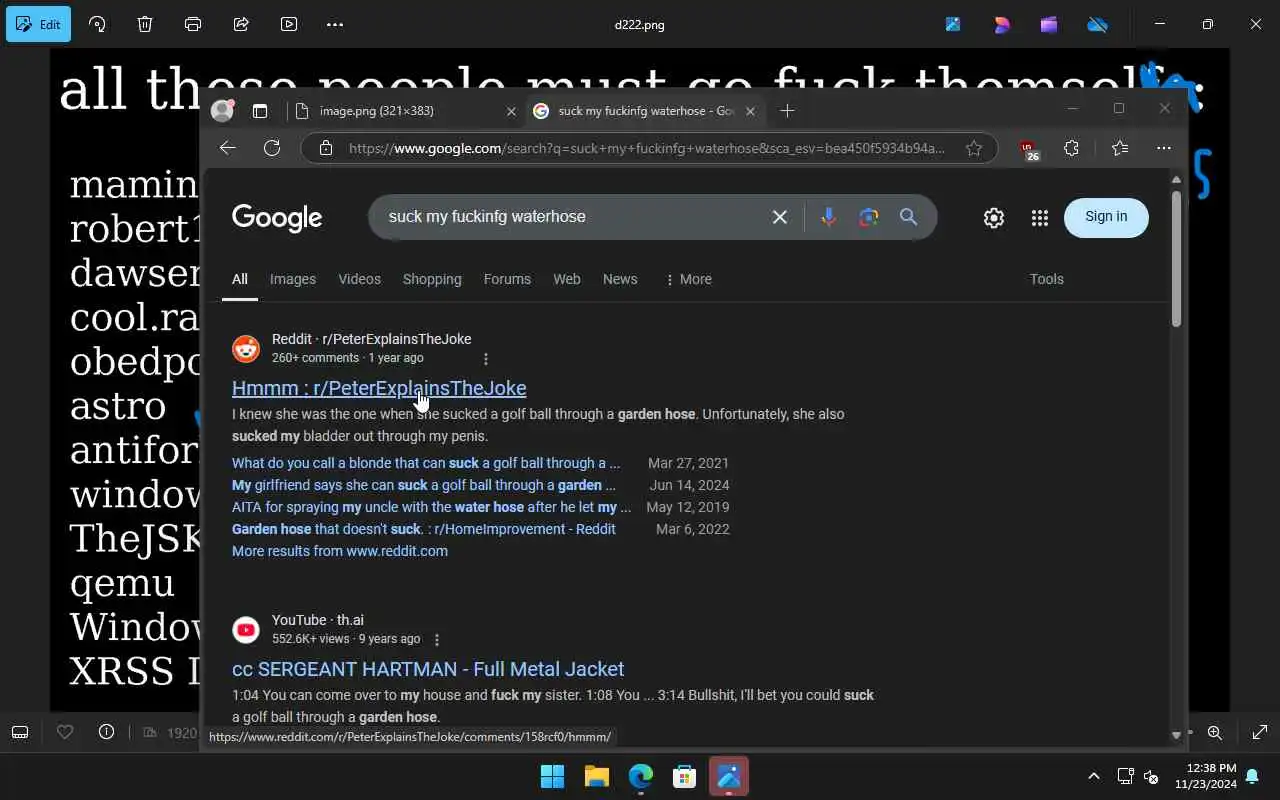This screenshot has width=1280, height=800.
Task: Open the Windows Start menu
Action: (552, 776)
